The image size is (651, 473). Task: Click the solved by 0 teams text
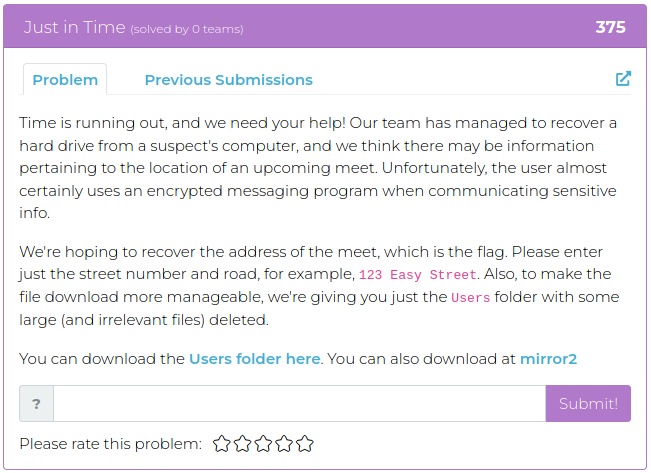[187, 29]
